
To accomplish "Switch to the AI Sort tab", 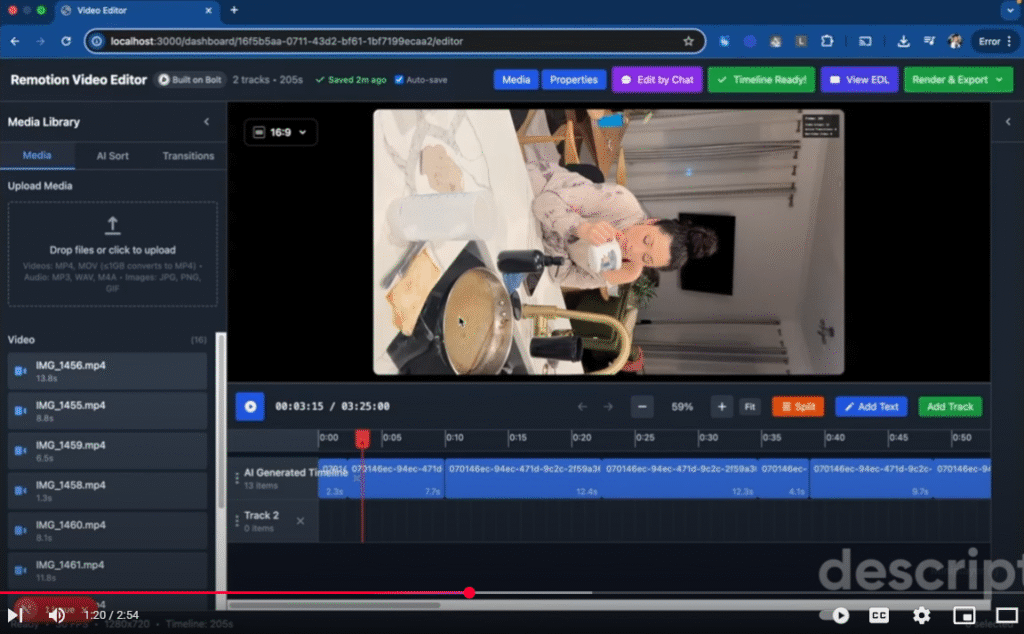I will tap(113, 156).
